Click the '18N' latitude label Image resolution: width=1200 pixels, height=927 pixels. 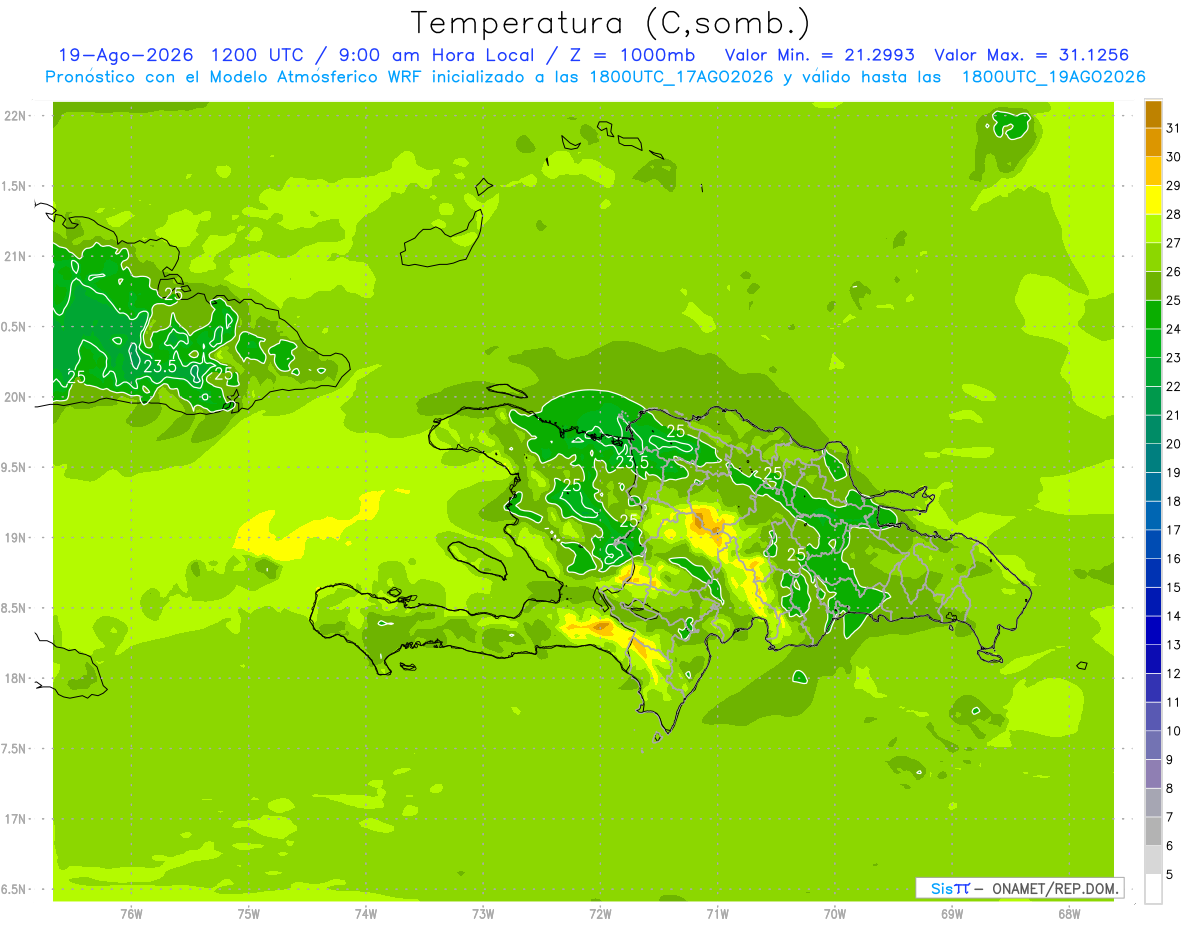(15, 678)
